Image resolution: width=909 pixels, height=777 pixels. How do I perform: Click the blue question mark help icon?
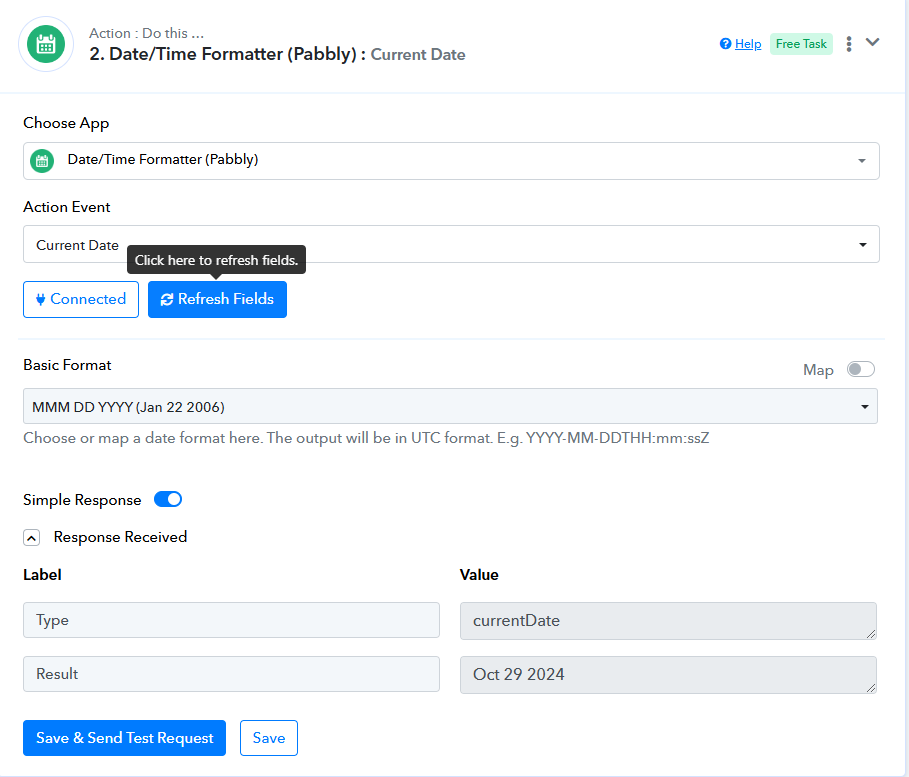pos(725,44)
